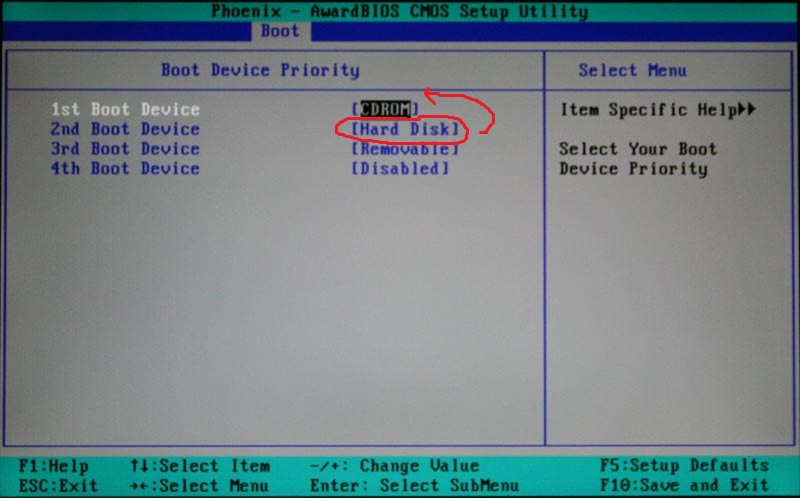Open the Removable boot value
Image resolution: width=800 pixels, height=498 pixels.
click(x=405, y=149)
